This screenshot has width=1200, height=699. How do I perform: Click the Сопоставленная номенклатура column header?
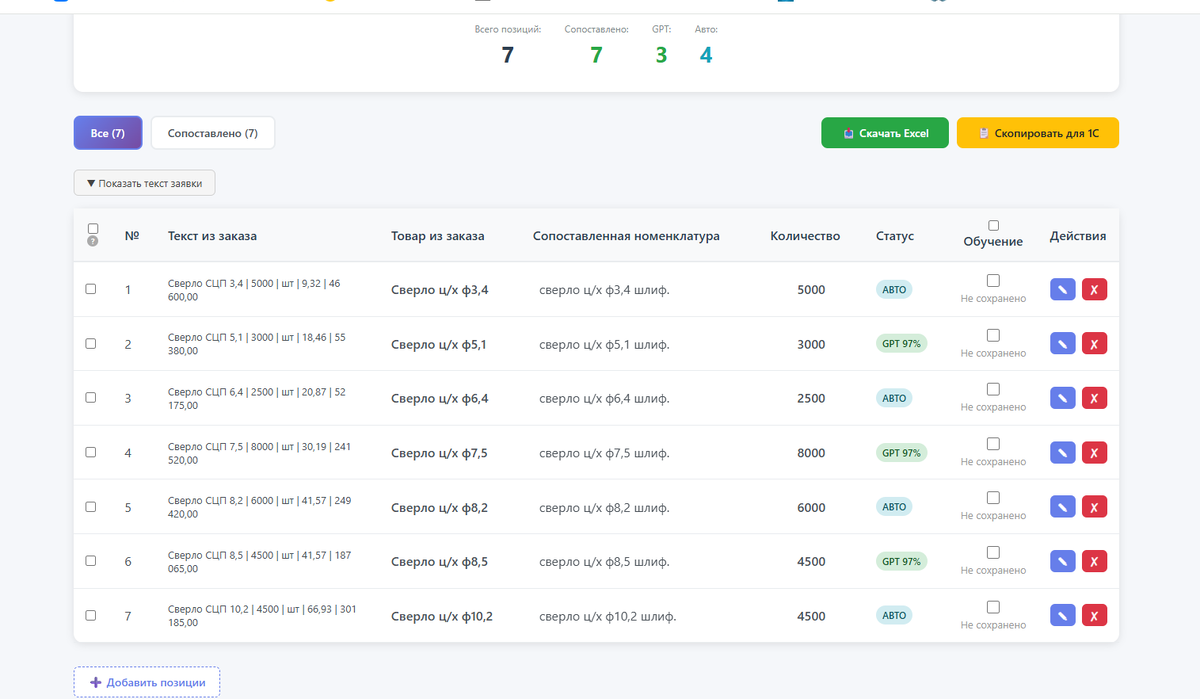tap(626, 236)
